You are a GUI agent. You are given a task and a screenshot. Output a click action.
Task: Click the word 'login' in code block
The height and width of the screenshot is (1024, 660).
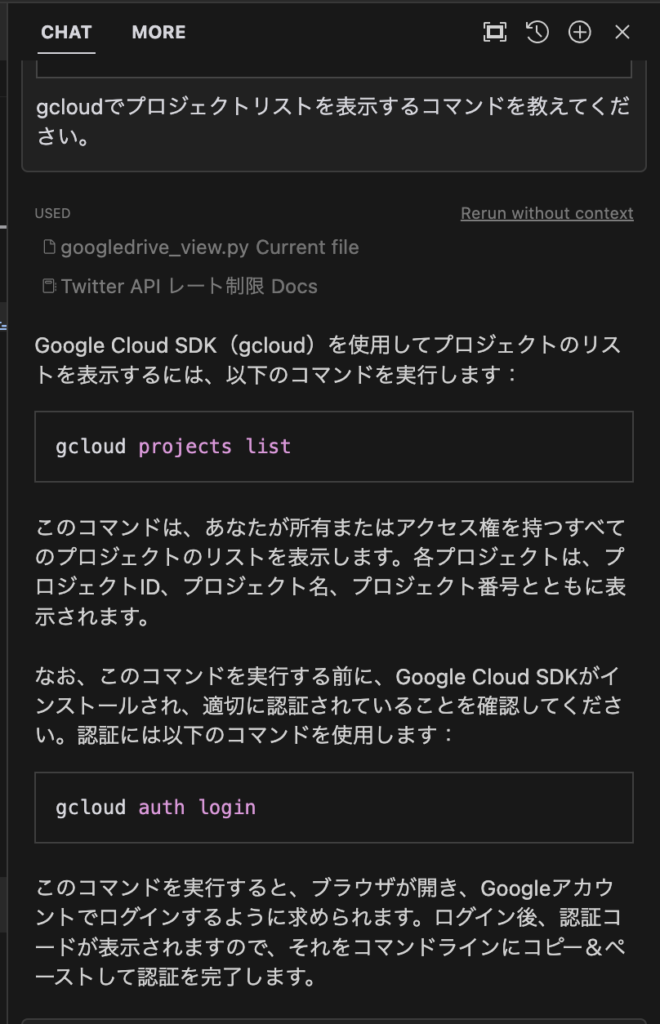tap(227, 808)
